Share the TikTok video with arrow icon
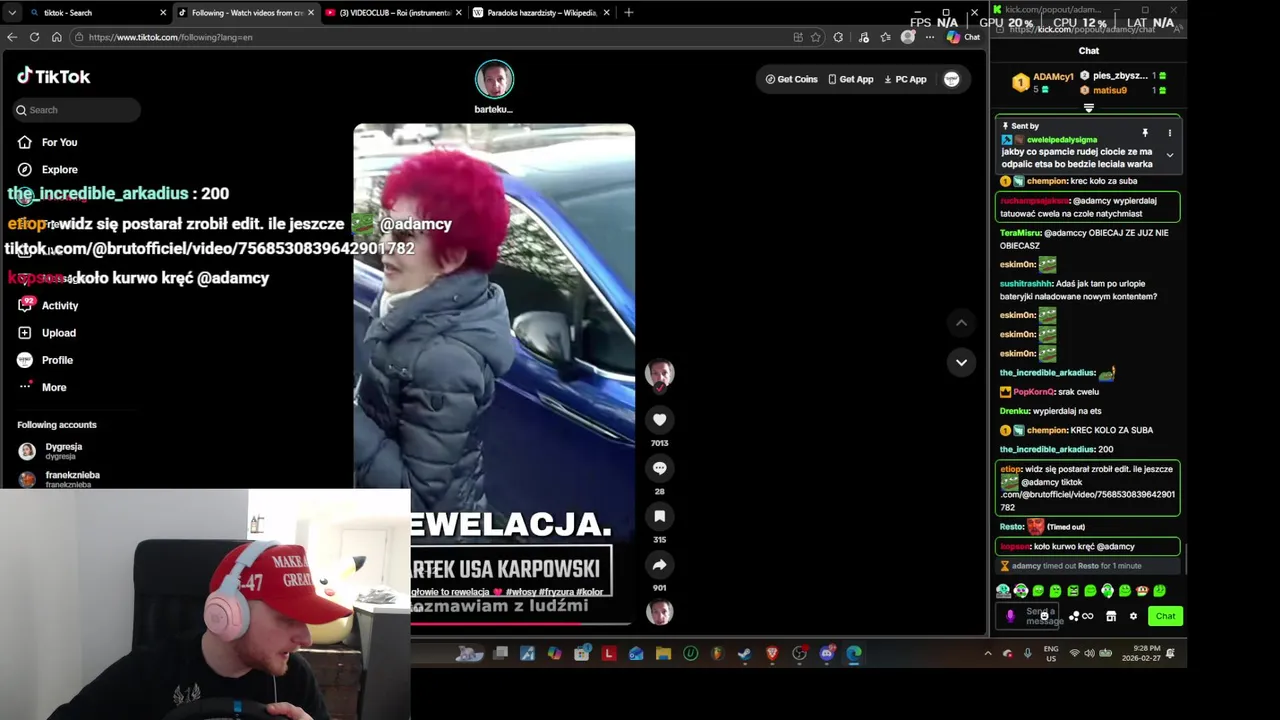Image resolution: width=1280 pixels, height=720 pixels. tap(659, 565)
